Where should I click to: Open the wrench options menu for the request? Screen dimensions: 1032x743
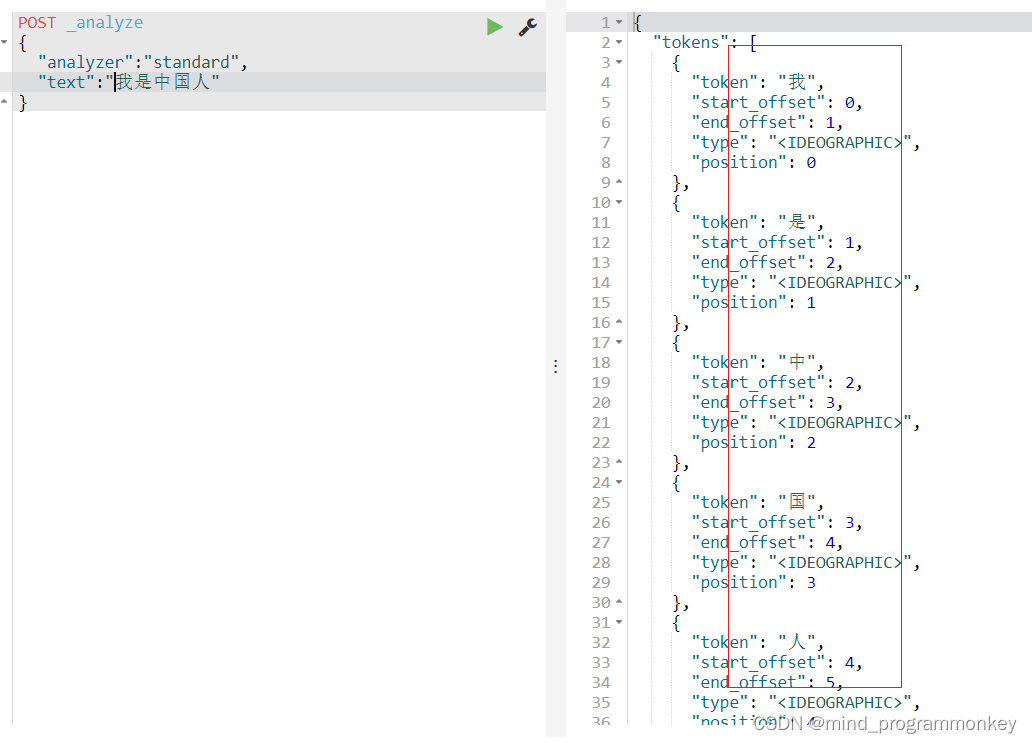(x=528, y=27)
